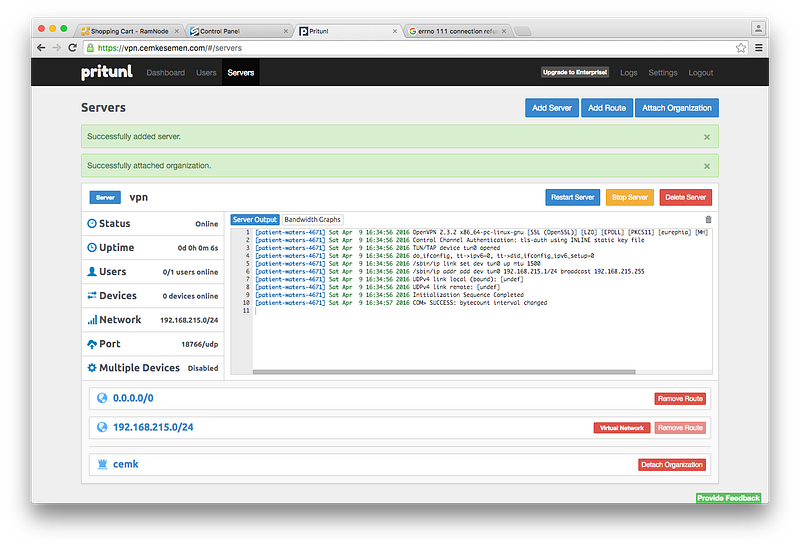Dismiss the 'Successfully attached organization' alert
Image resolution: width=800 pixels, height=548 pixels.
click(707, 166)
